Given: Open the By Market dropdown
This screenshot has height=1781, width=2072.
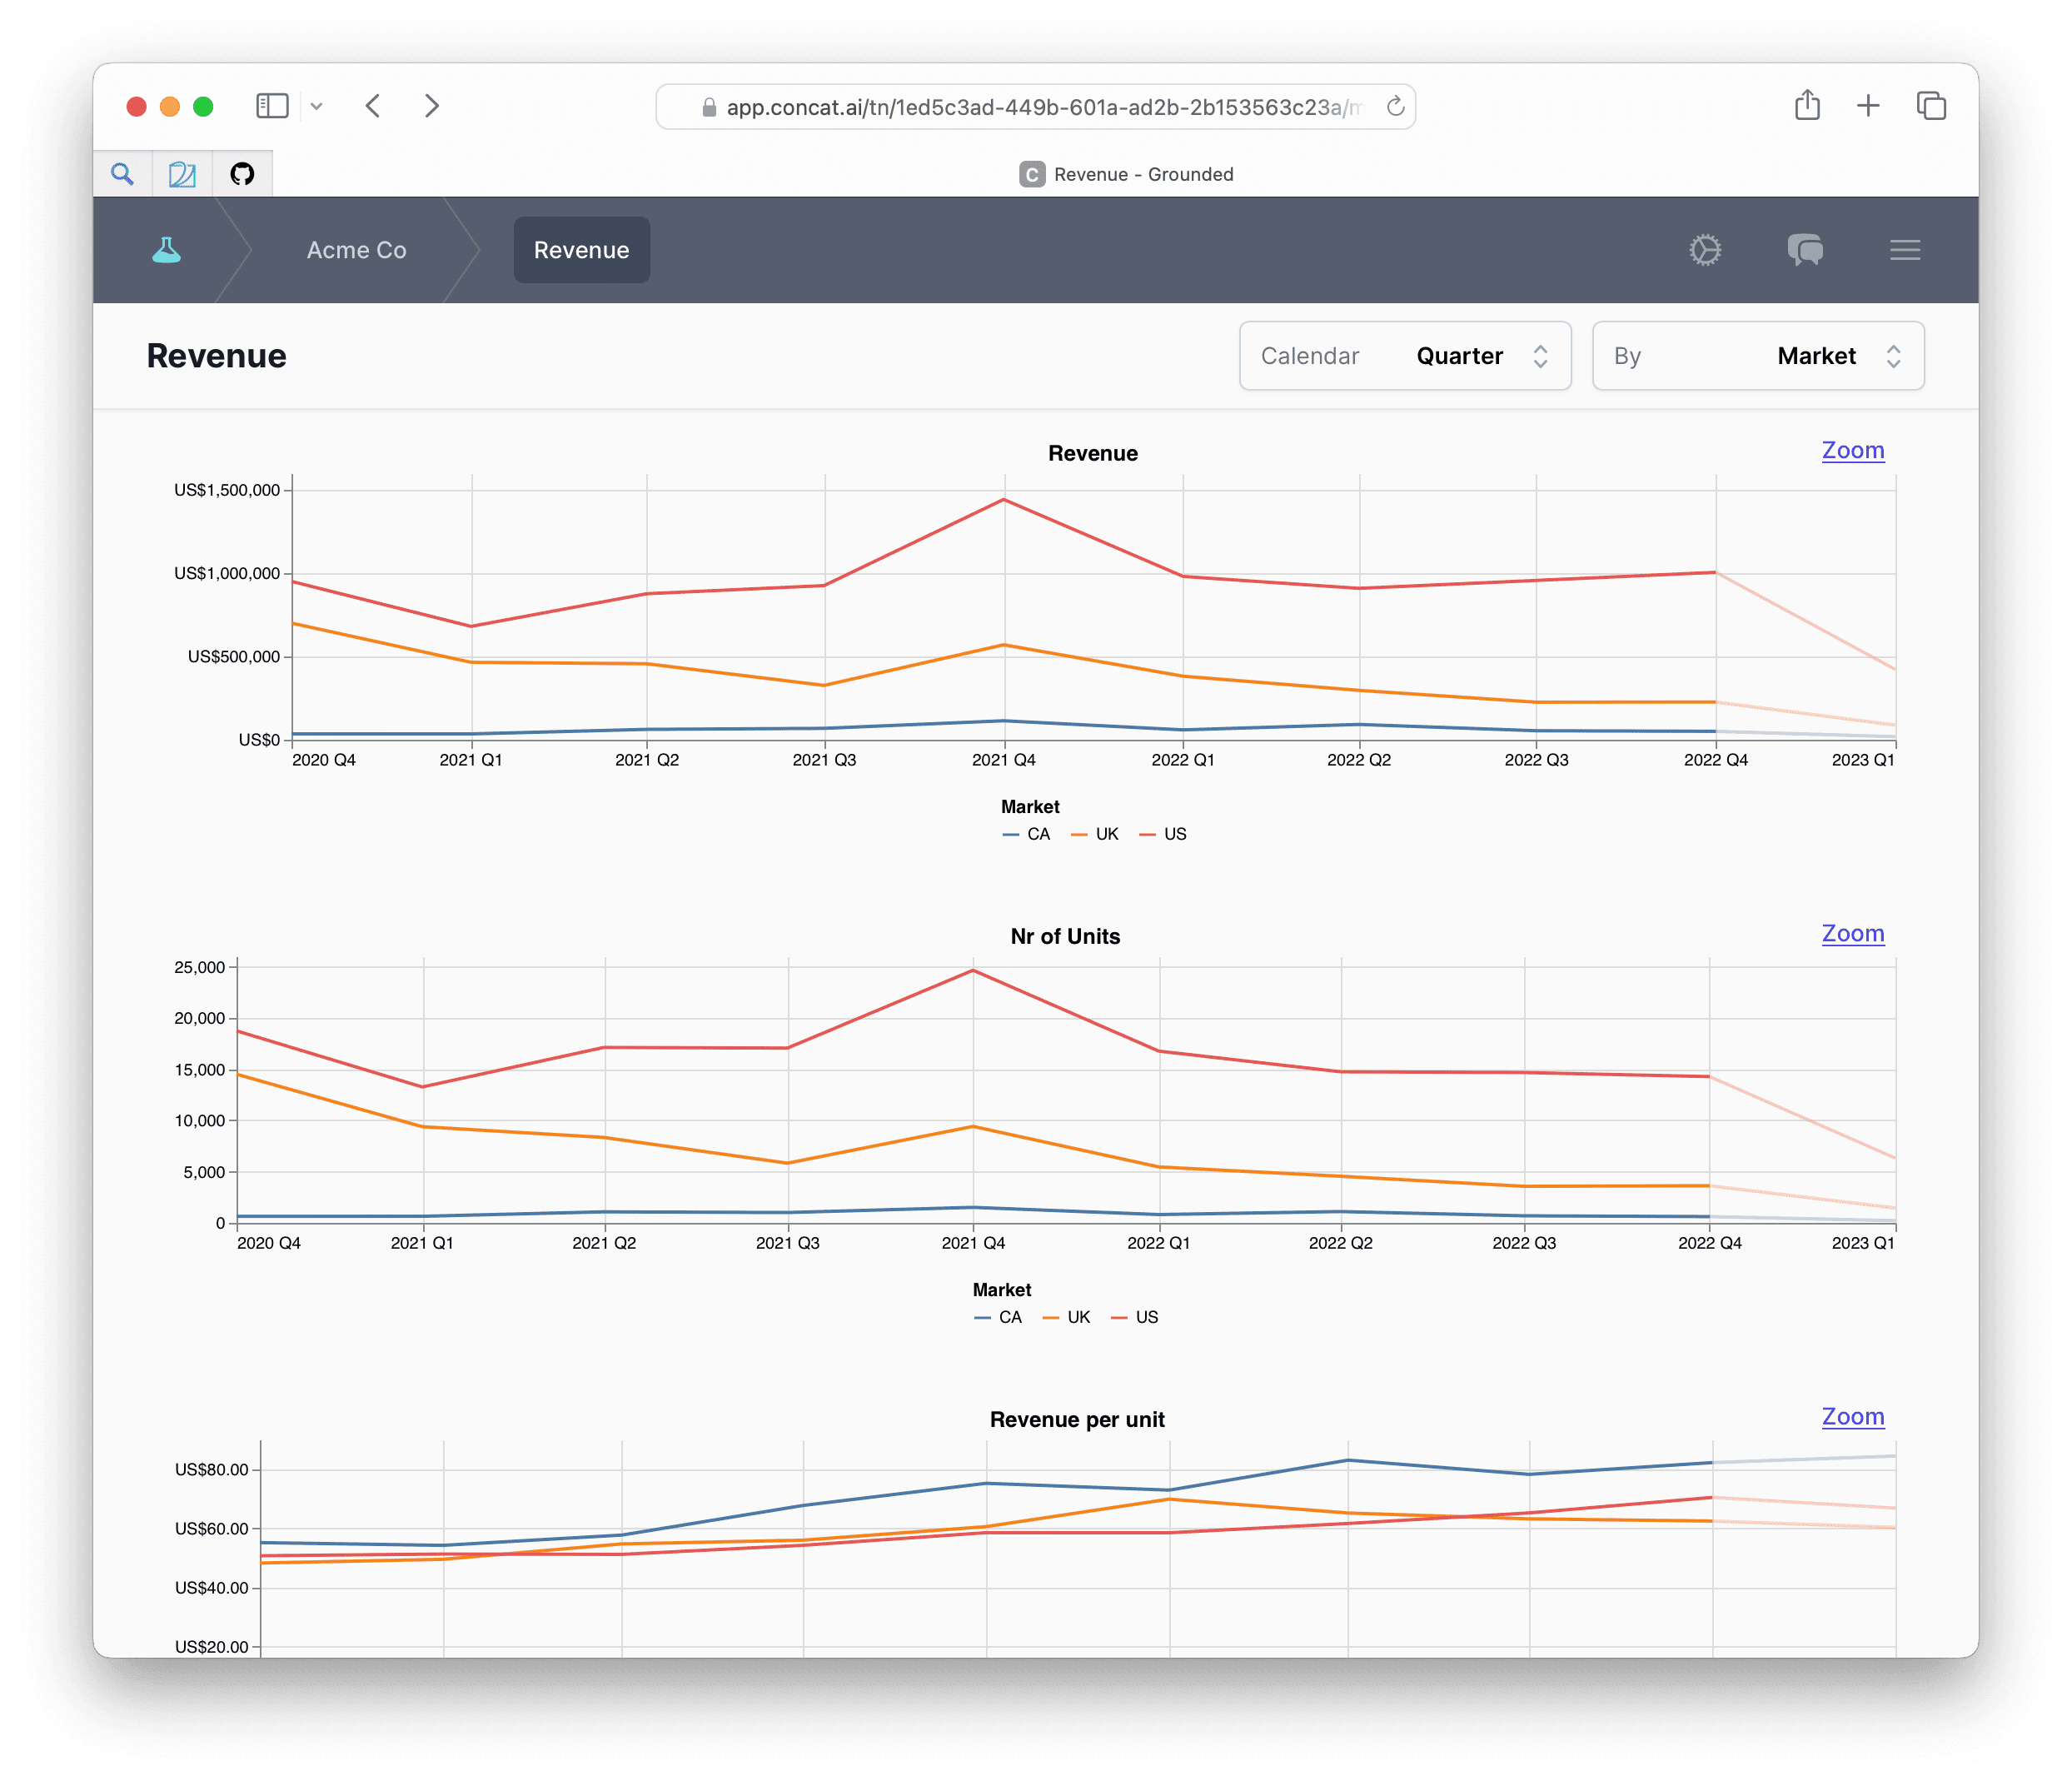Looking at the screenshot, I should pyautogui.click(x=1757, y=356).
